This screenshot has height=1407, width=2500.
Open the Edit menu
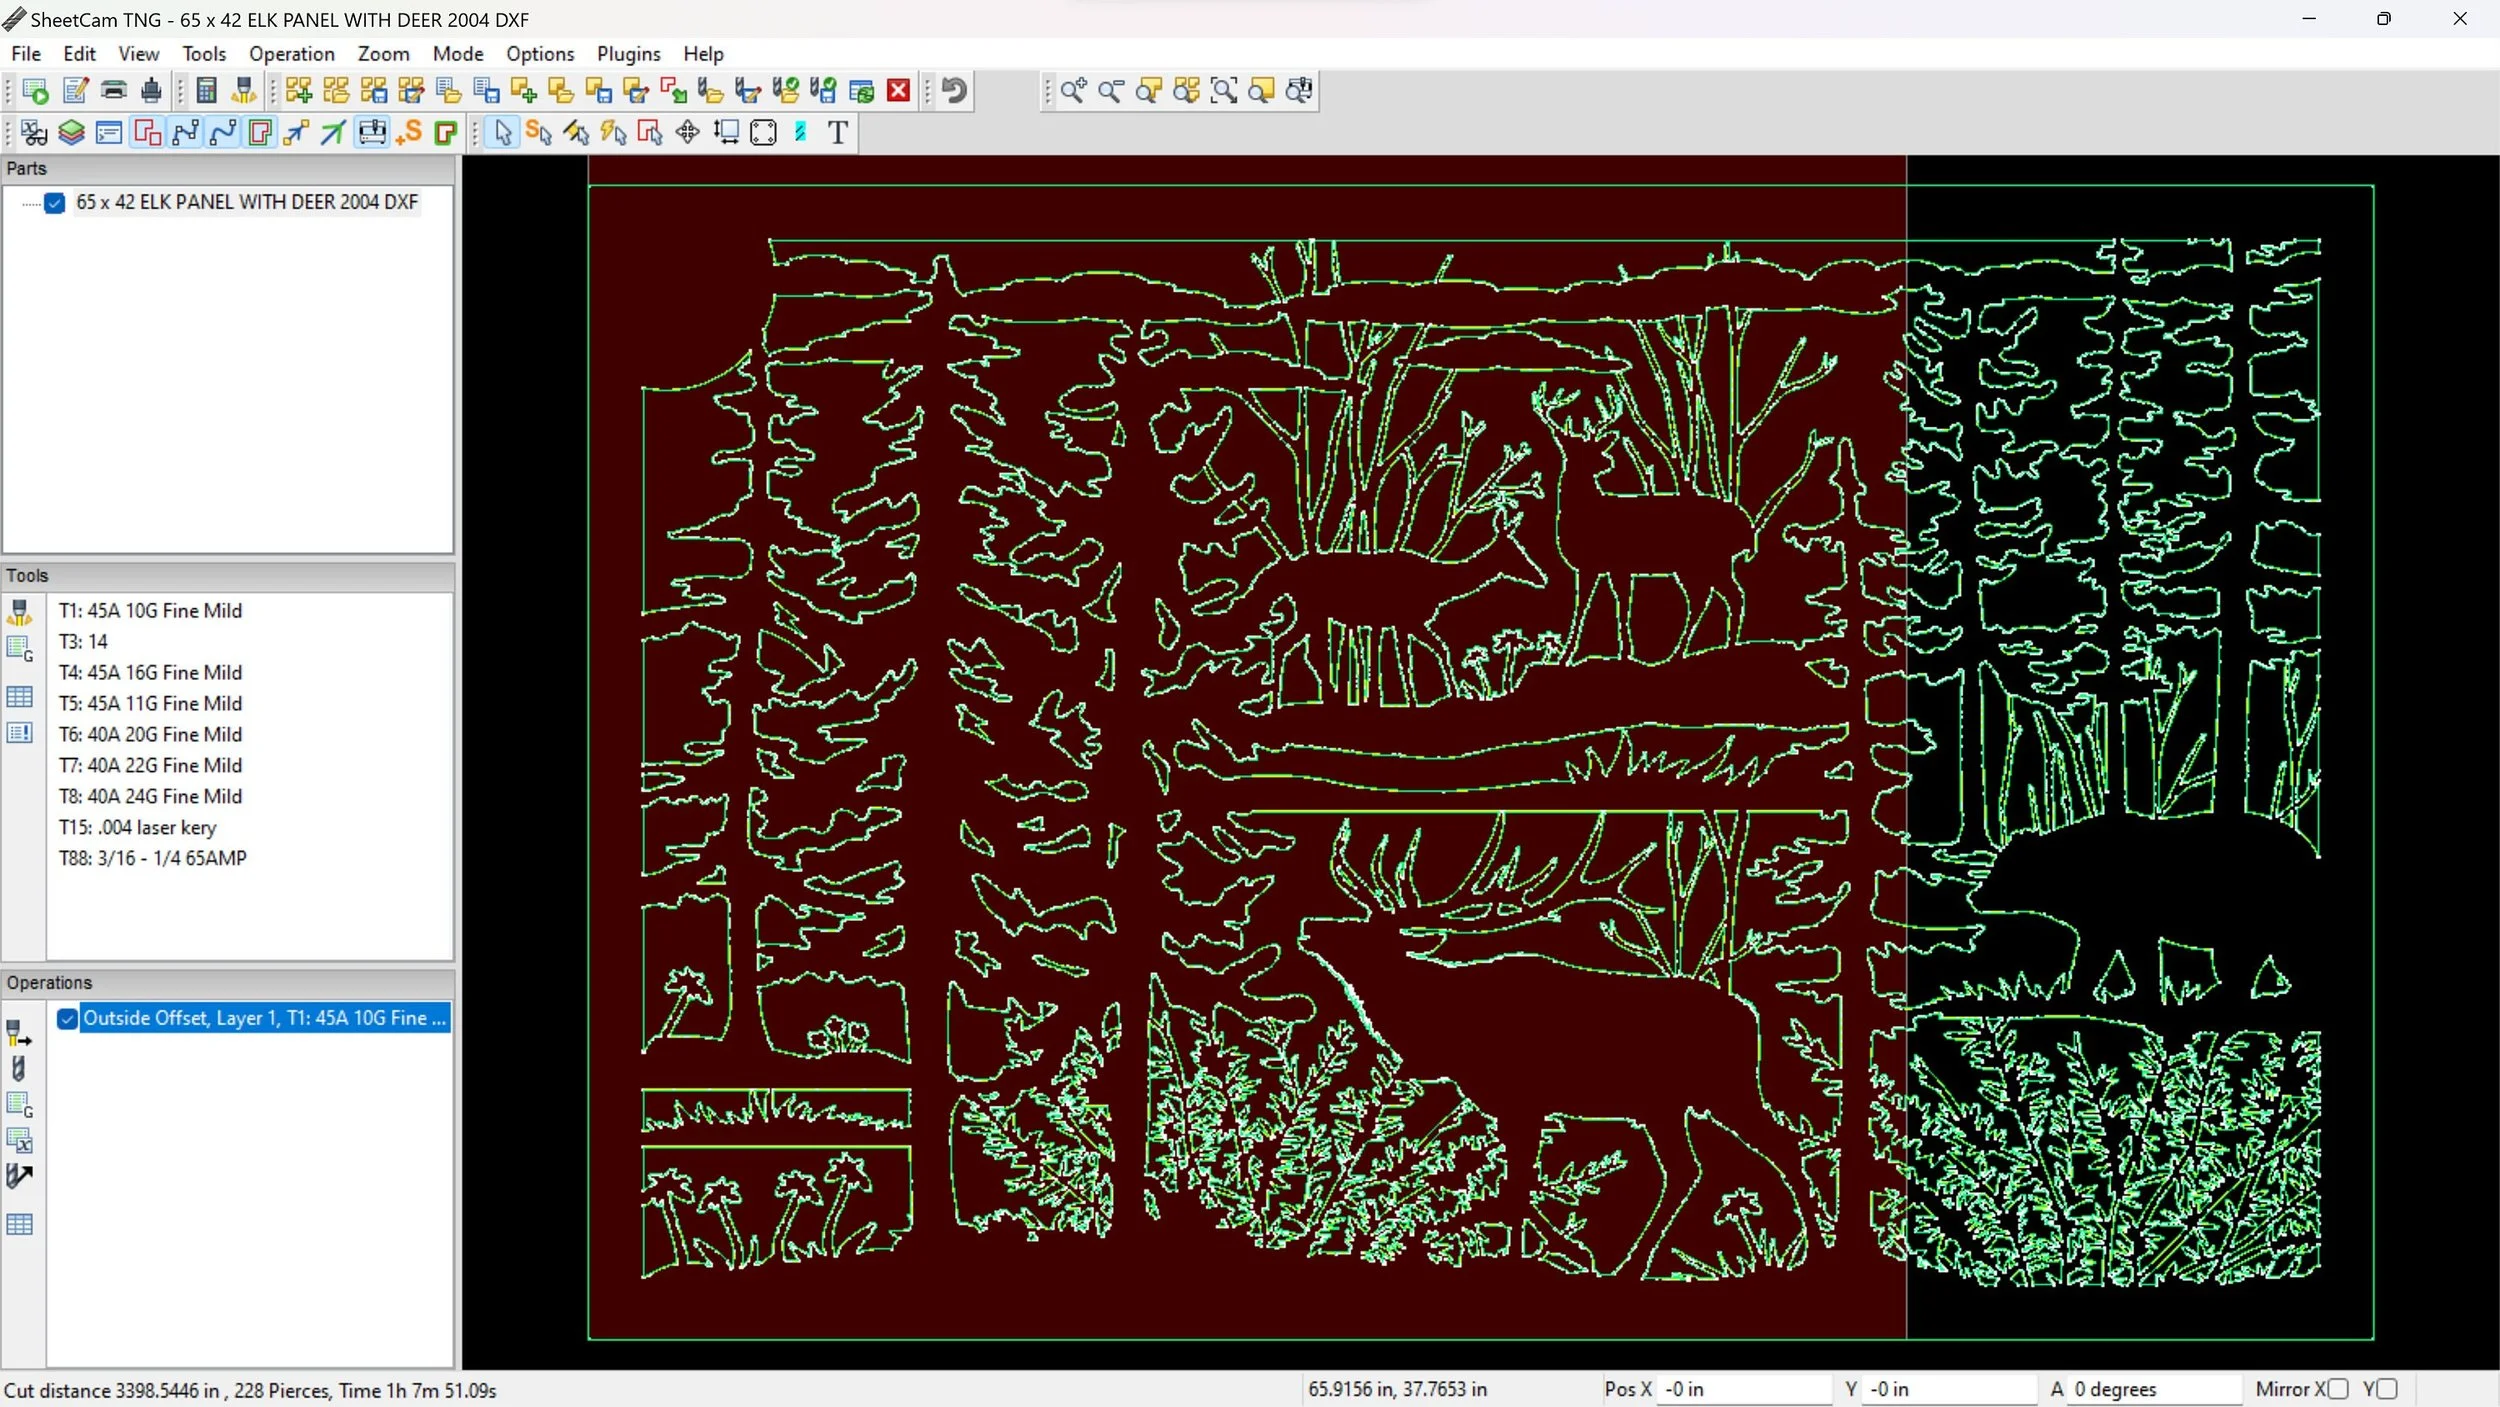pyautogui.click(x=79, y=54)
